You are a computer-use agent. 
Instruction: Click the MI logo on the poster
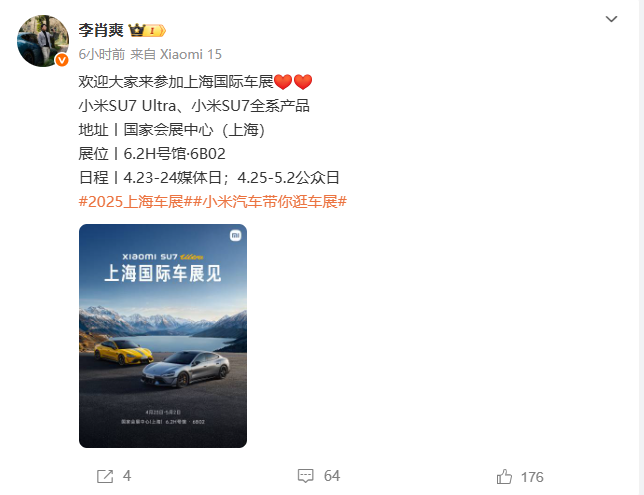coord(235,235)
